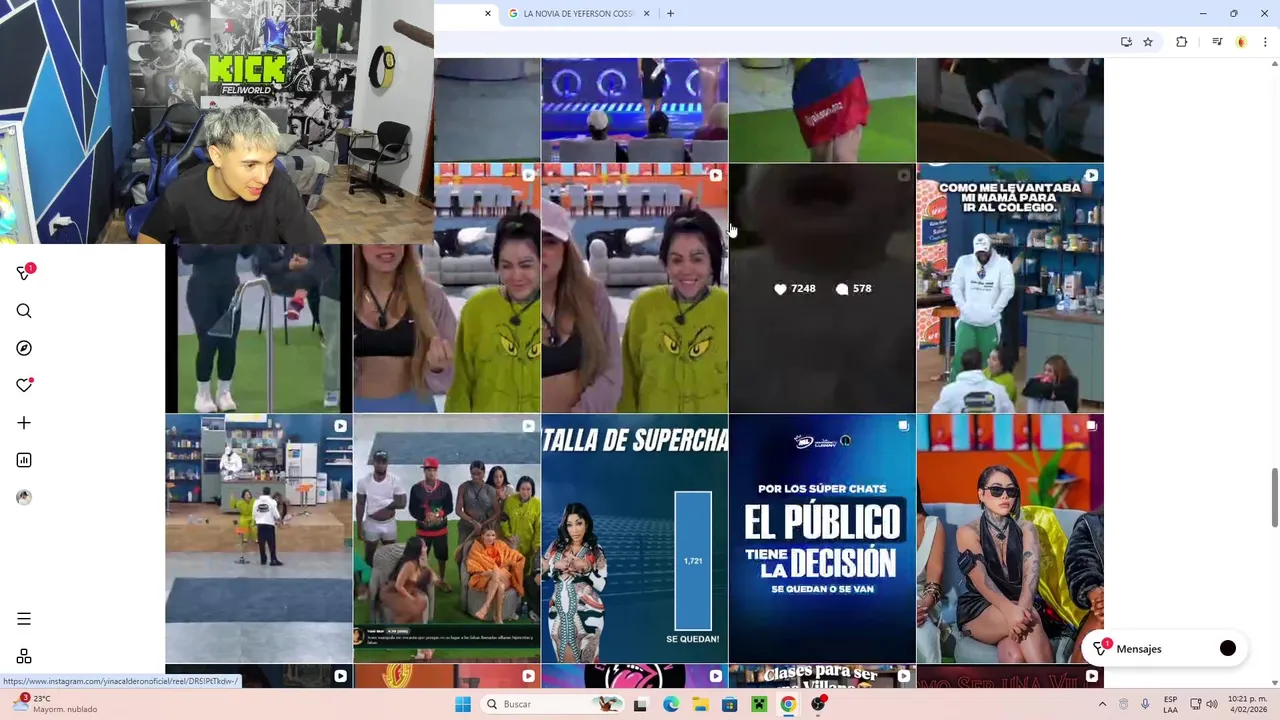Open the Chrome profile avatar

pyautogui.click(x=1241, y=42)
